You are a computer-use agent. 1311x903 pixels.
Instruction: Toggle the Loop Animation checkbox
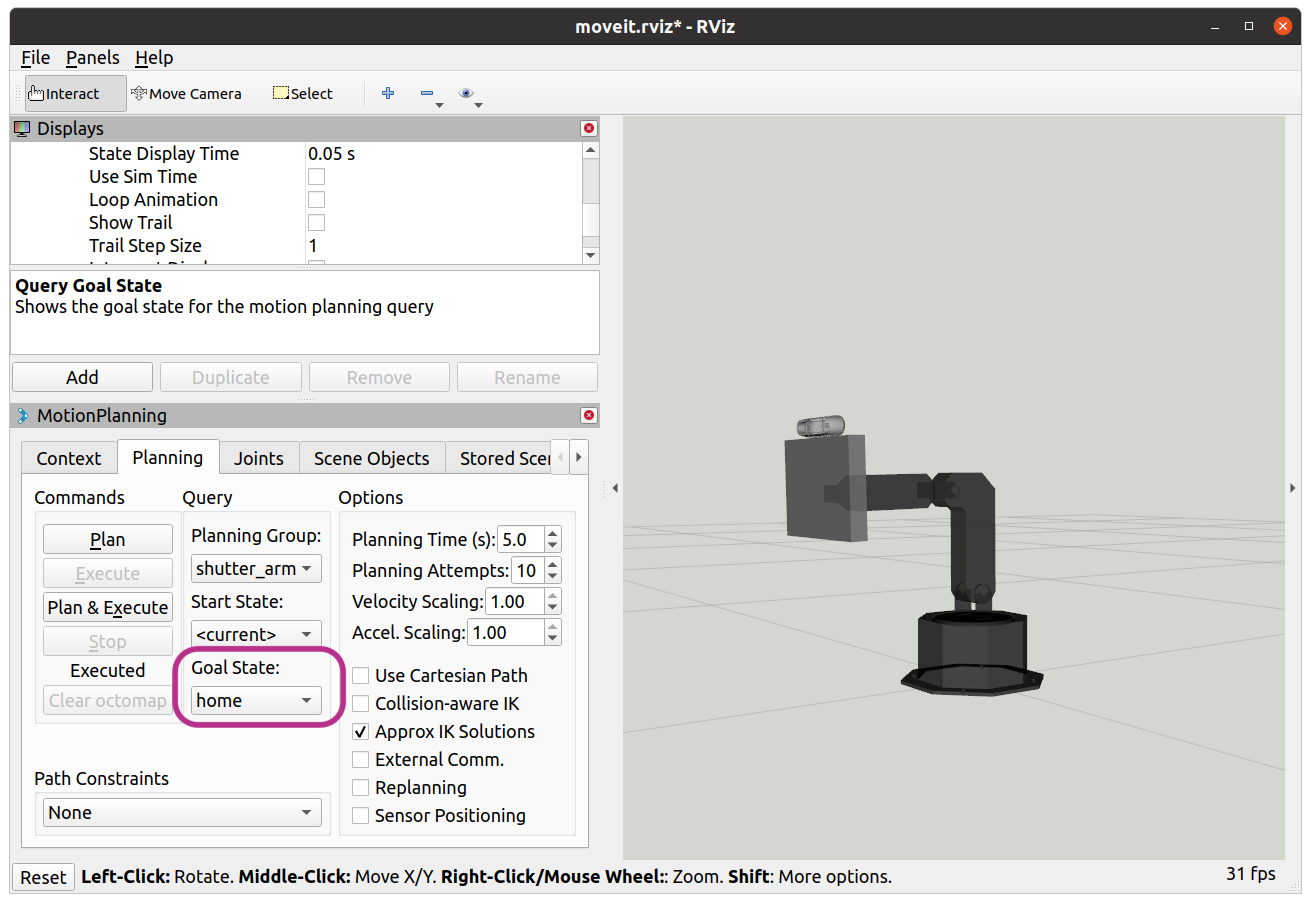(316, 200)
